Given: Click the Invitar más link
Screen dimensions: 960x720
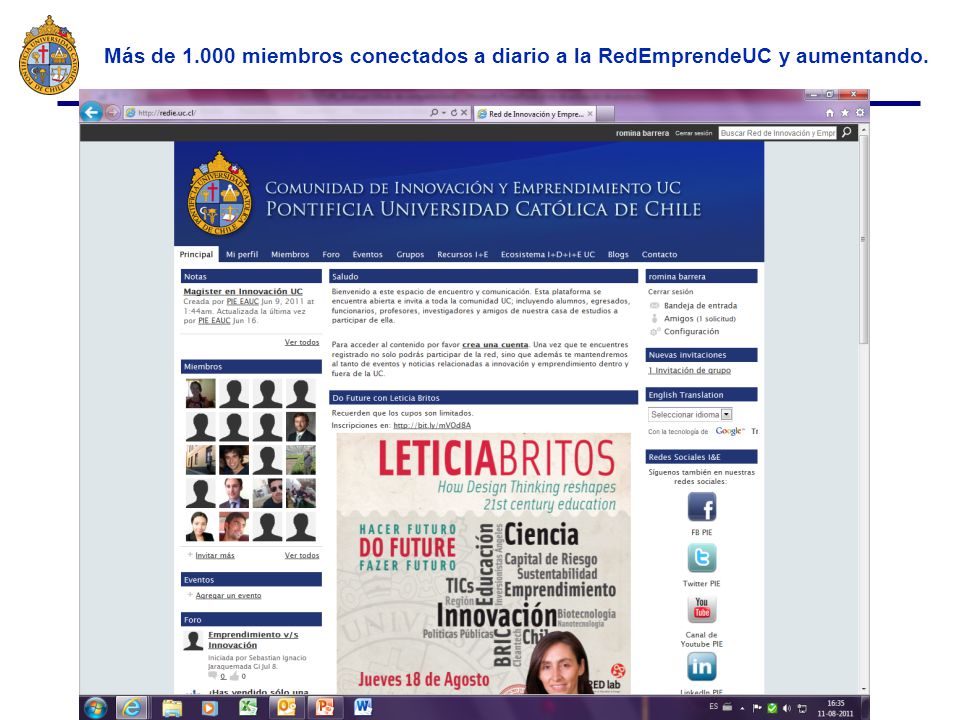Looking at the screenshot, I should click(215, 555).
